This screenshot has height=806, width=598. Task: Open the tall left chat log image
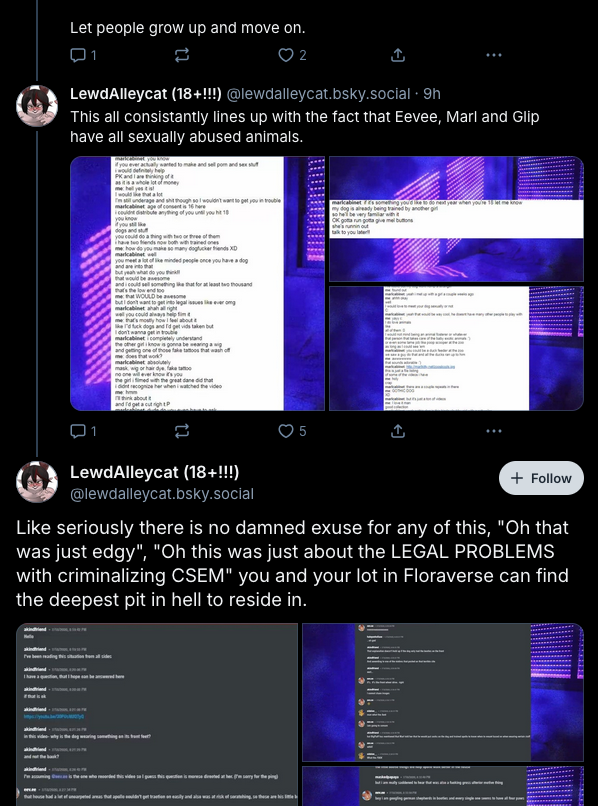click(197, 283)
